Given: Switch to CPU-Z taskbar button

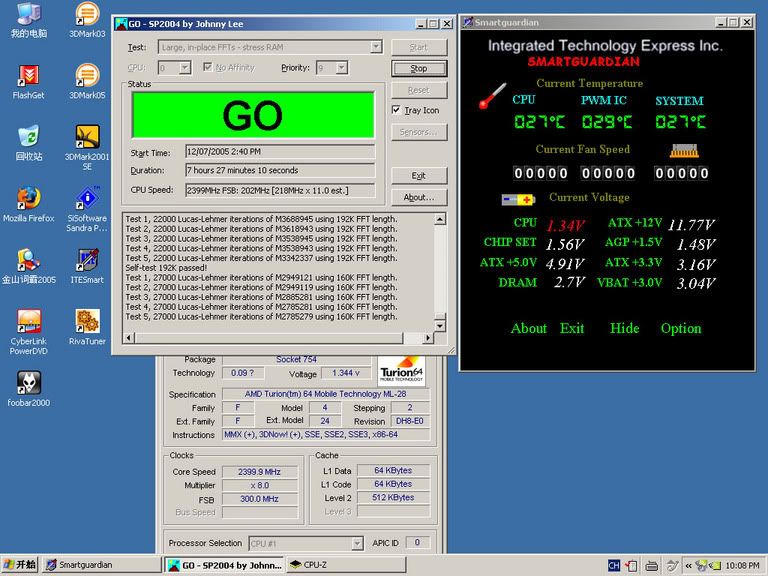Looking at the screenshot, I should click(346, 565).
